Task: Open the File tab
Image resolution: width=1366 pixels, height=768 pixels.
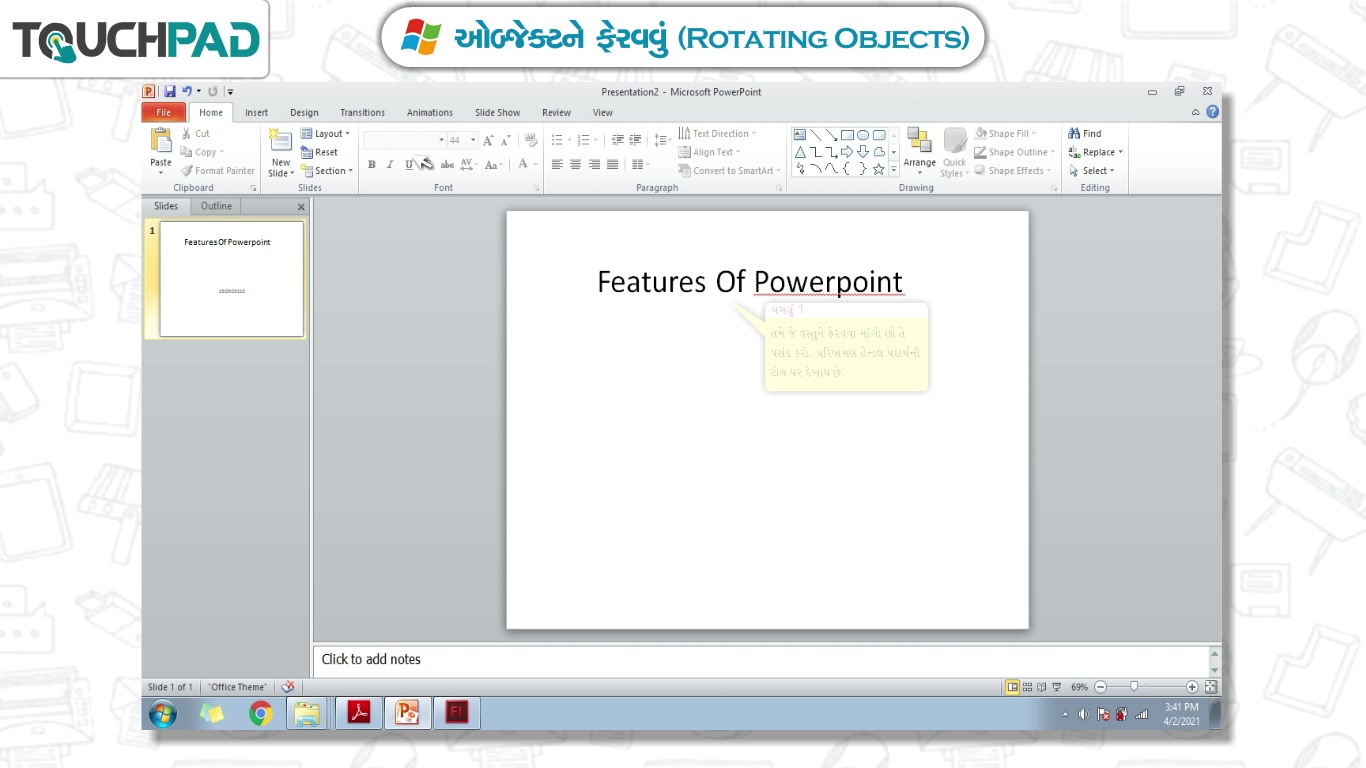Action: tap(164, 112)
